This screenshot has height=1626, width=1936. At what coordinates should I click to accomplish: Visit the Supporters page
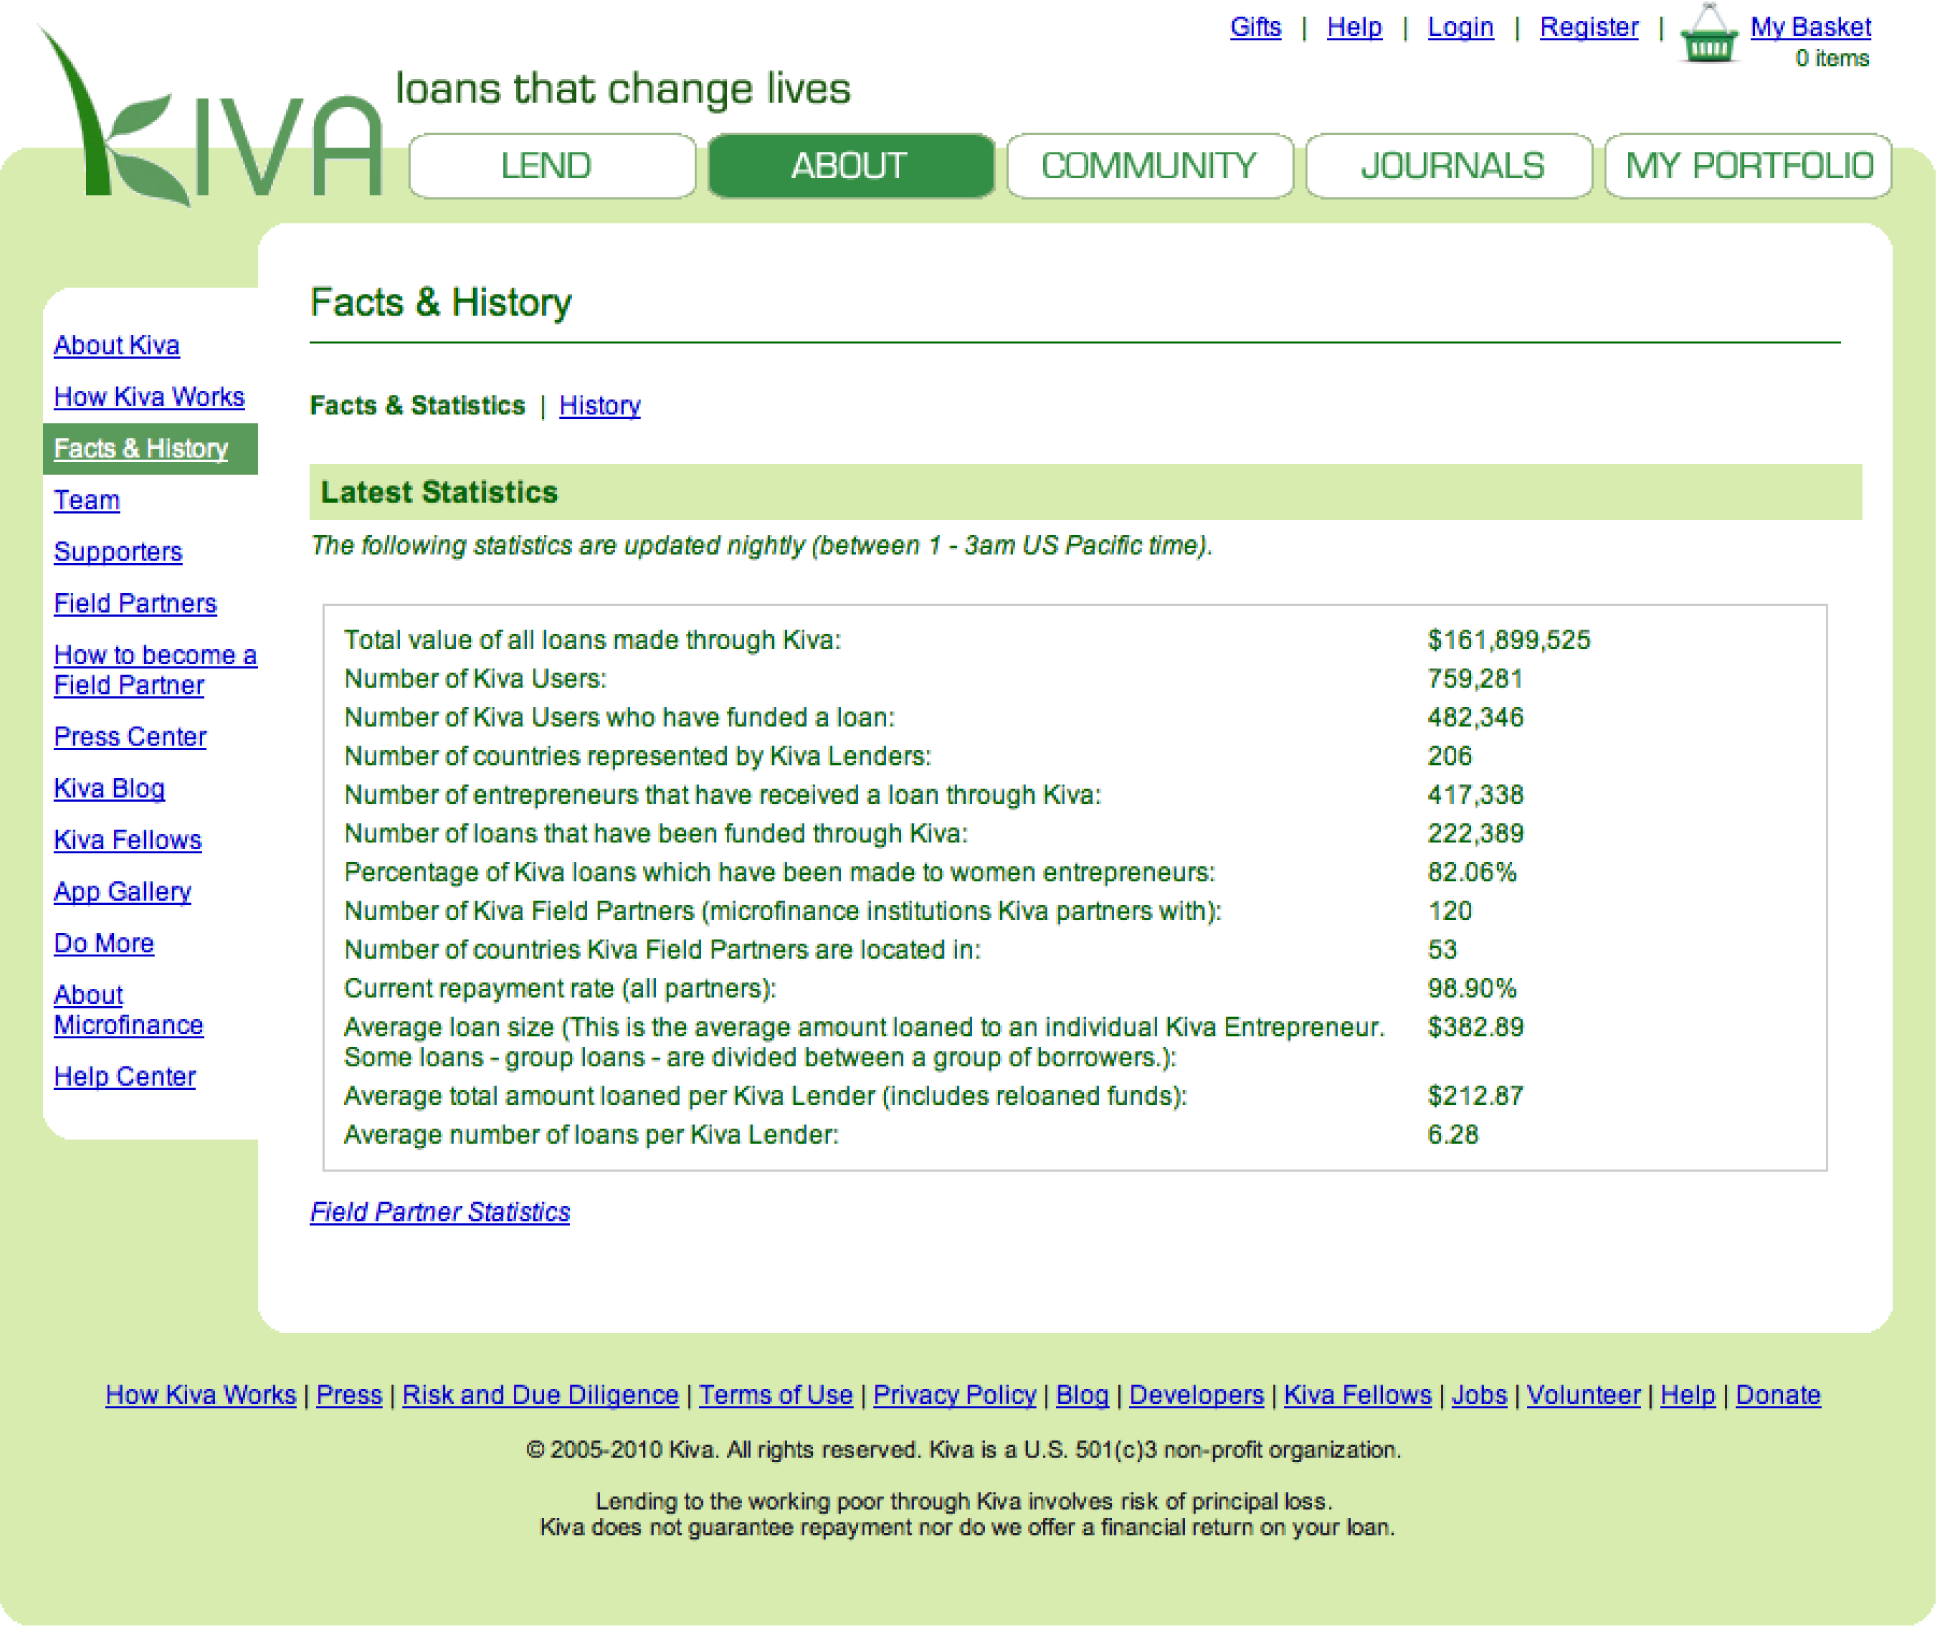pos(118,552)
